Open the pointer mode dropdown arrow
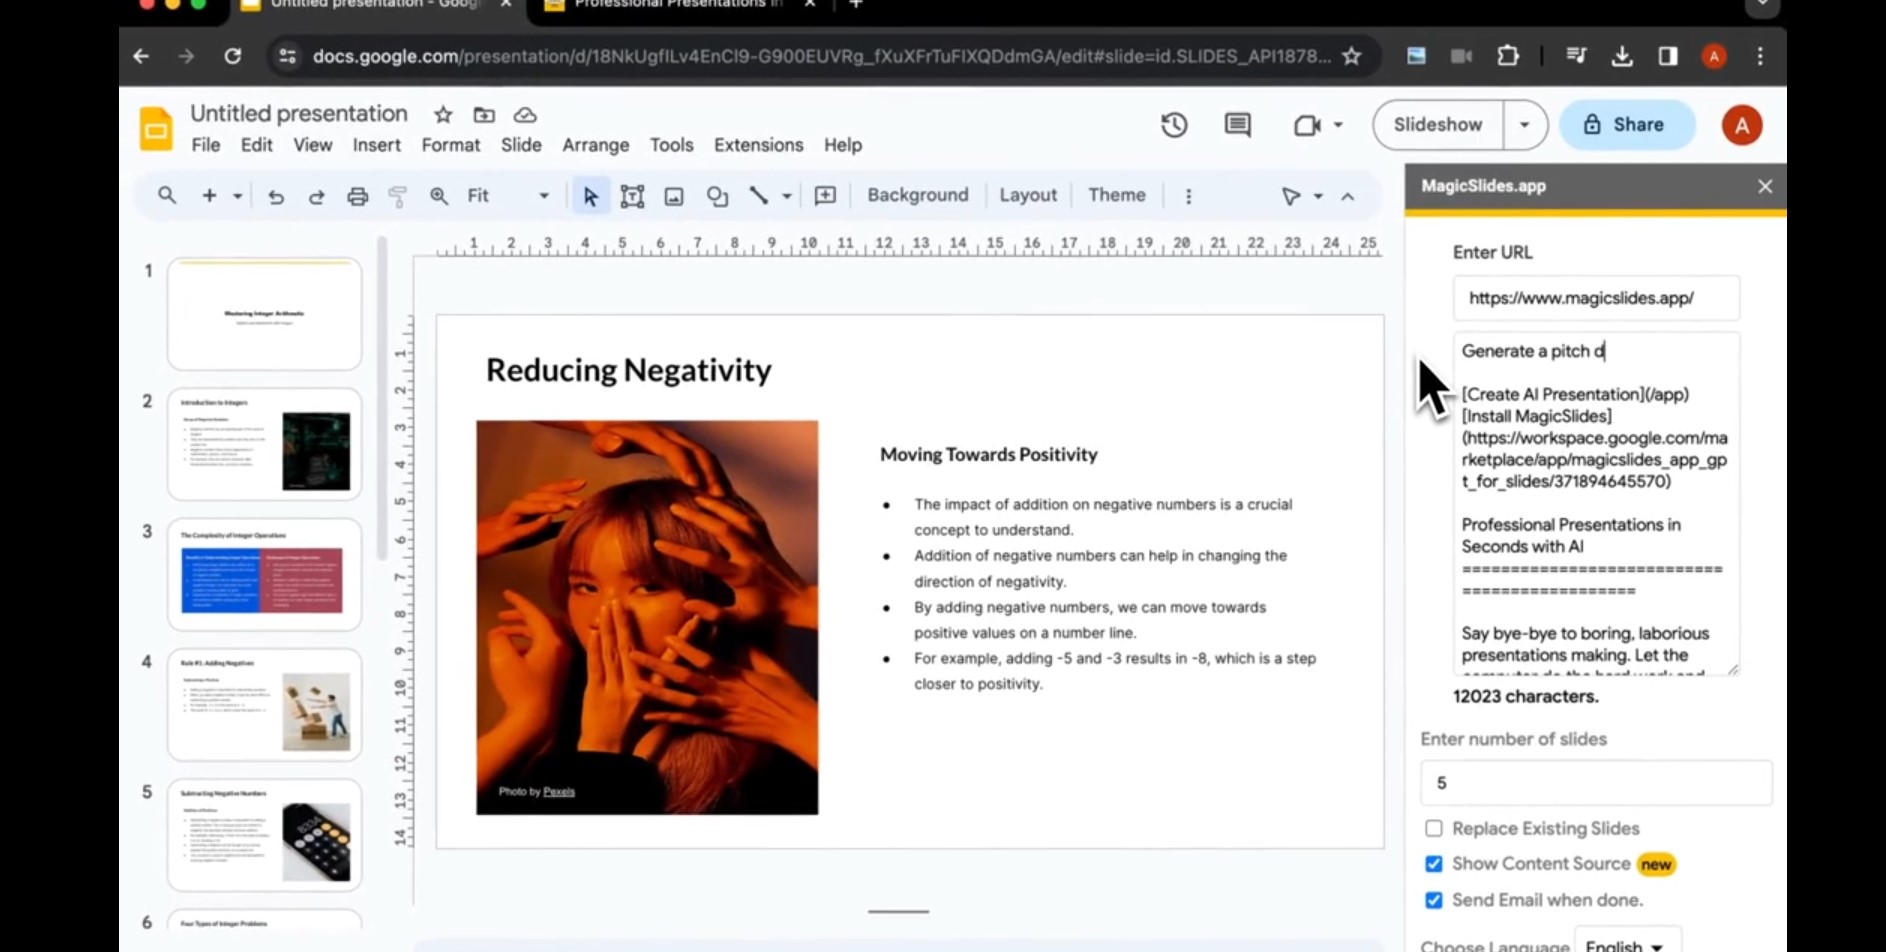1886x952 pixels. pos(1318,196)
